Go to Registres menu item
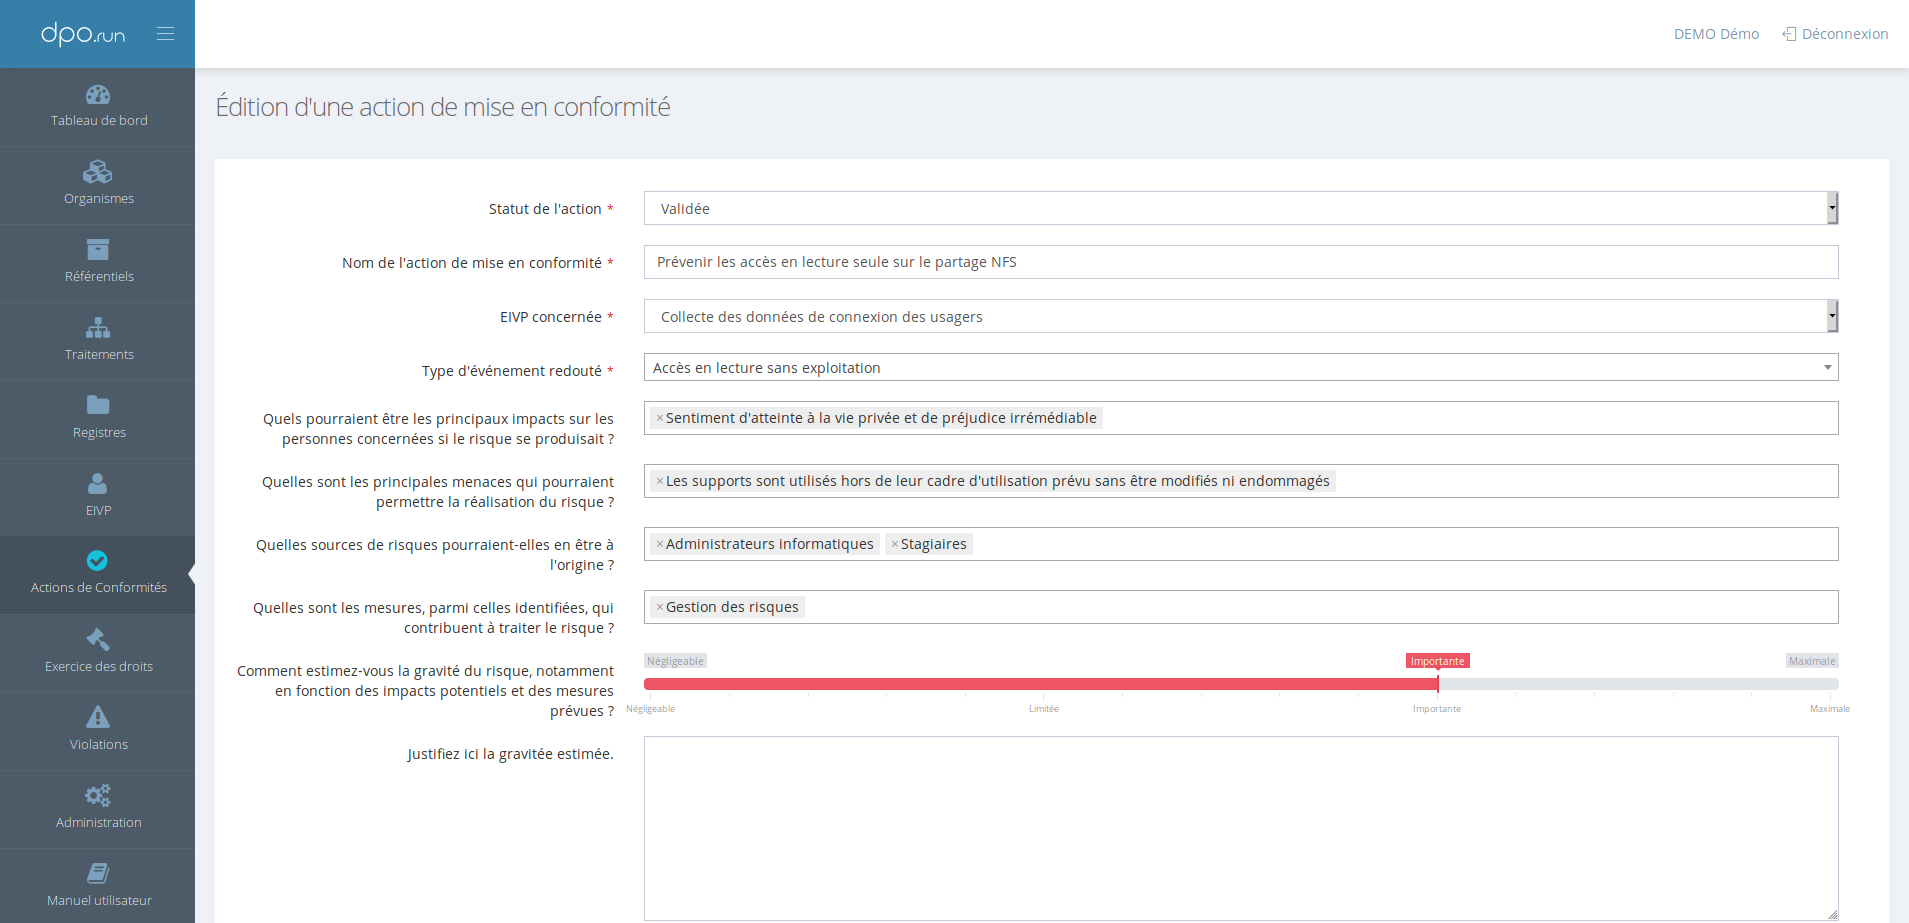 (x=98, y=420)
